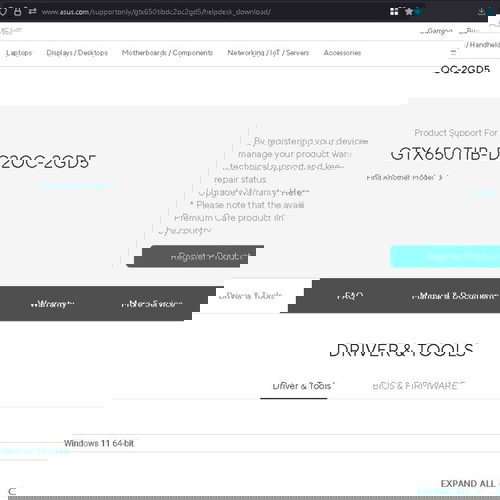
Task: Open the grid extensions icon in toolbar
Action: pos(394,12)
